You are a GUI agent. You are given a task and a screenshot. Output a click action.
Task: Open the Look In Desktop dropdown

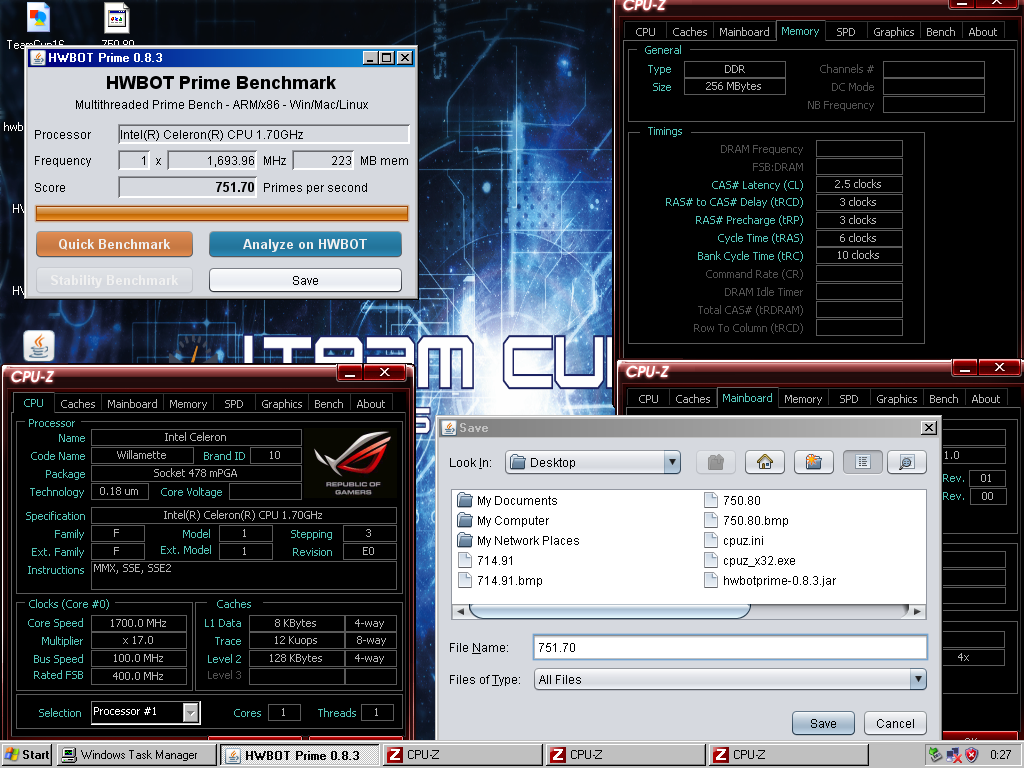[672, 462]
